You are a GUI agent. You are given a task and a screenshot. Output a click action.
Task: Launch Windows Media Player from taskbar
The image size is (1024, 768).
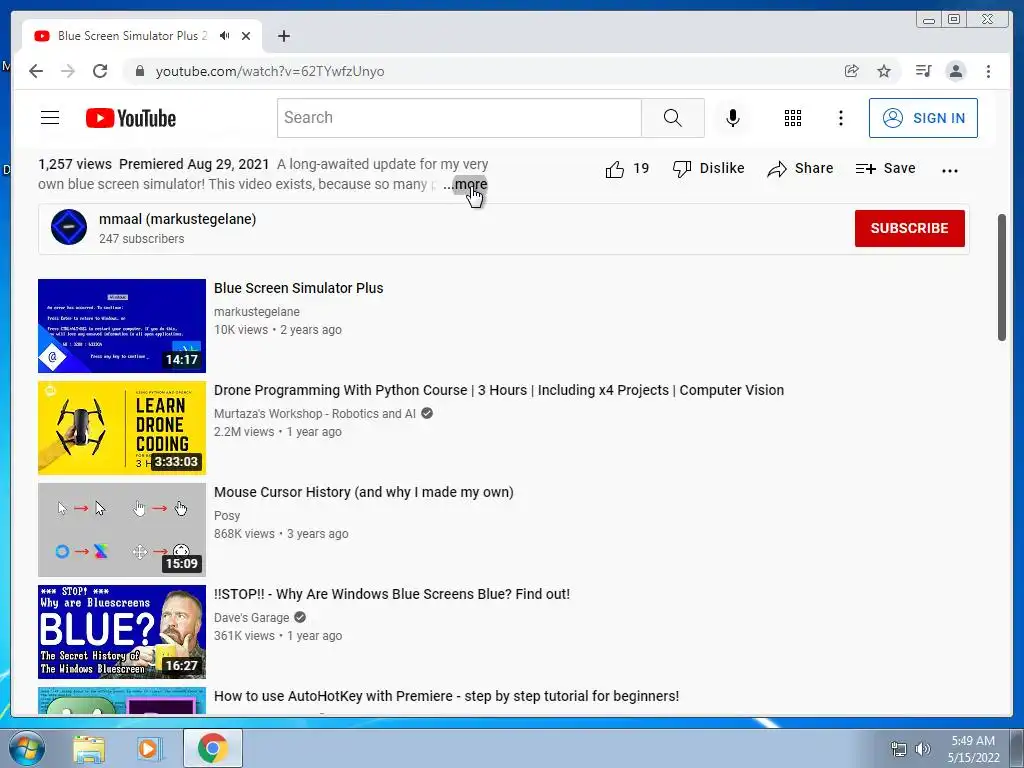click(150, 749)
